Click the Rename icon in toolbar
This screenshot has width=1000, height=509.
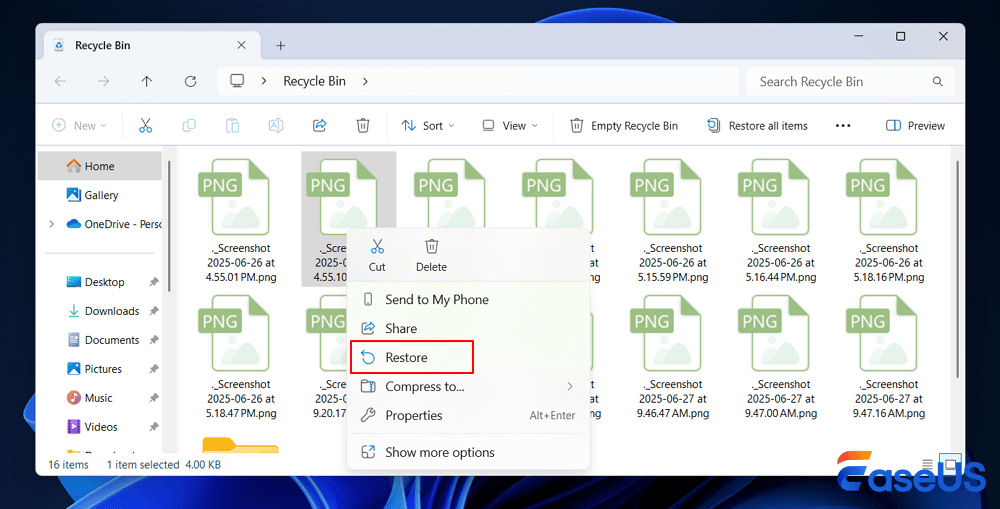tap(276, 126)
